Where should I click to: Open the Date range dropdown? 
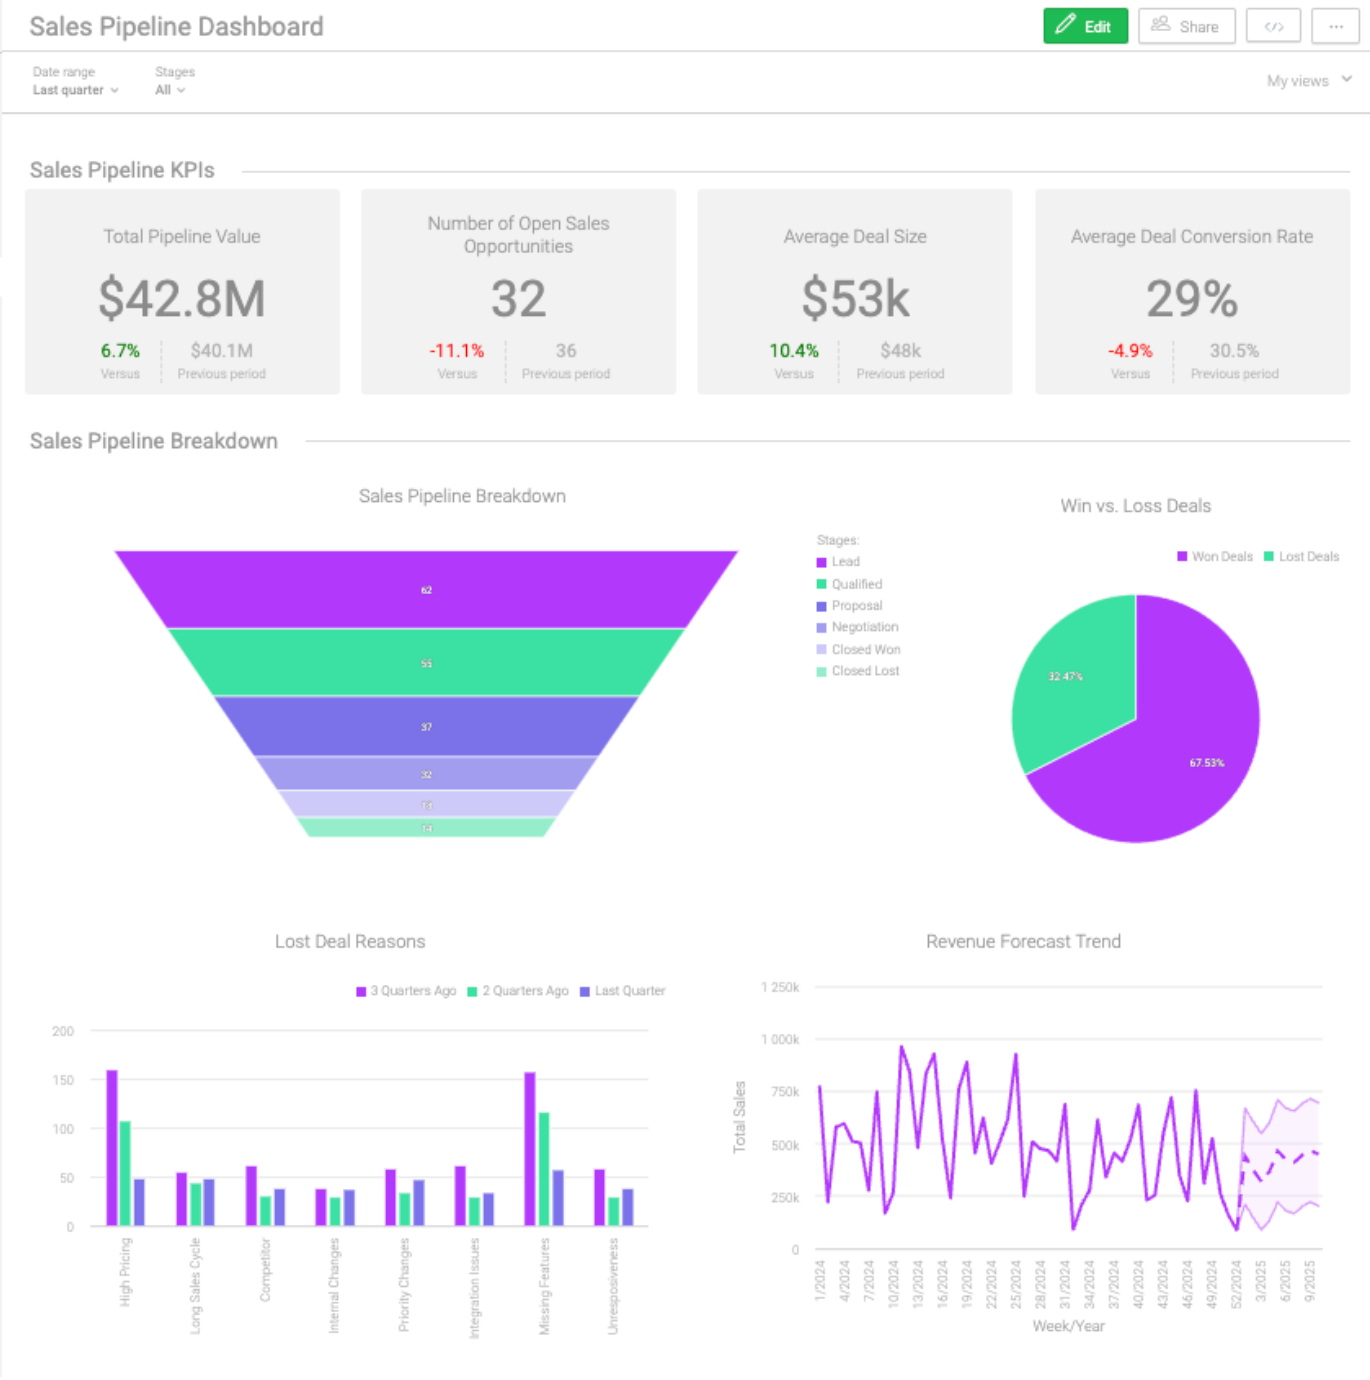(x=75, y=90)
